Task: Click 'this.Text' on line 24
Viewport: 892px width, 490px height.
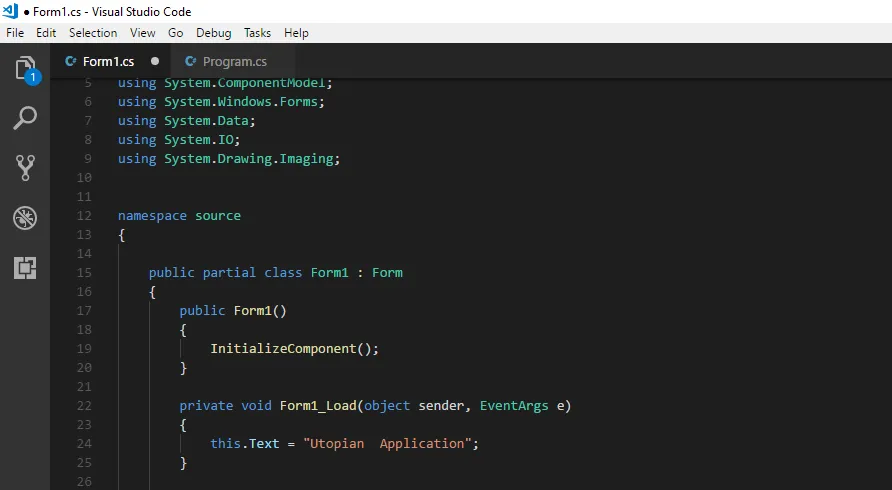Action: tap(245, 444)
